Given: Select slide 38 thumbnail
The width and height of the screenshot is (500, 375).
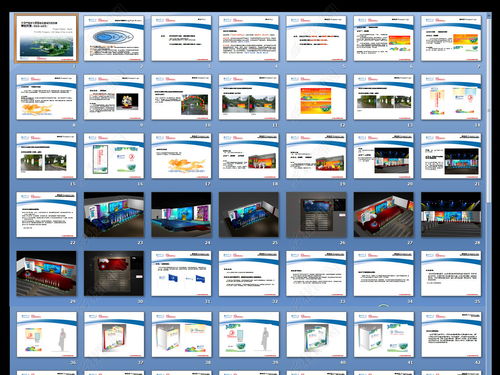Looking at the screenshot, I should (181, 334).
